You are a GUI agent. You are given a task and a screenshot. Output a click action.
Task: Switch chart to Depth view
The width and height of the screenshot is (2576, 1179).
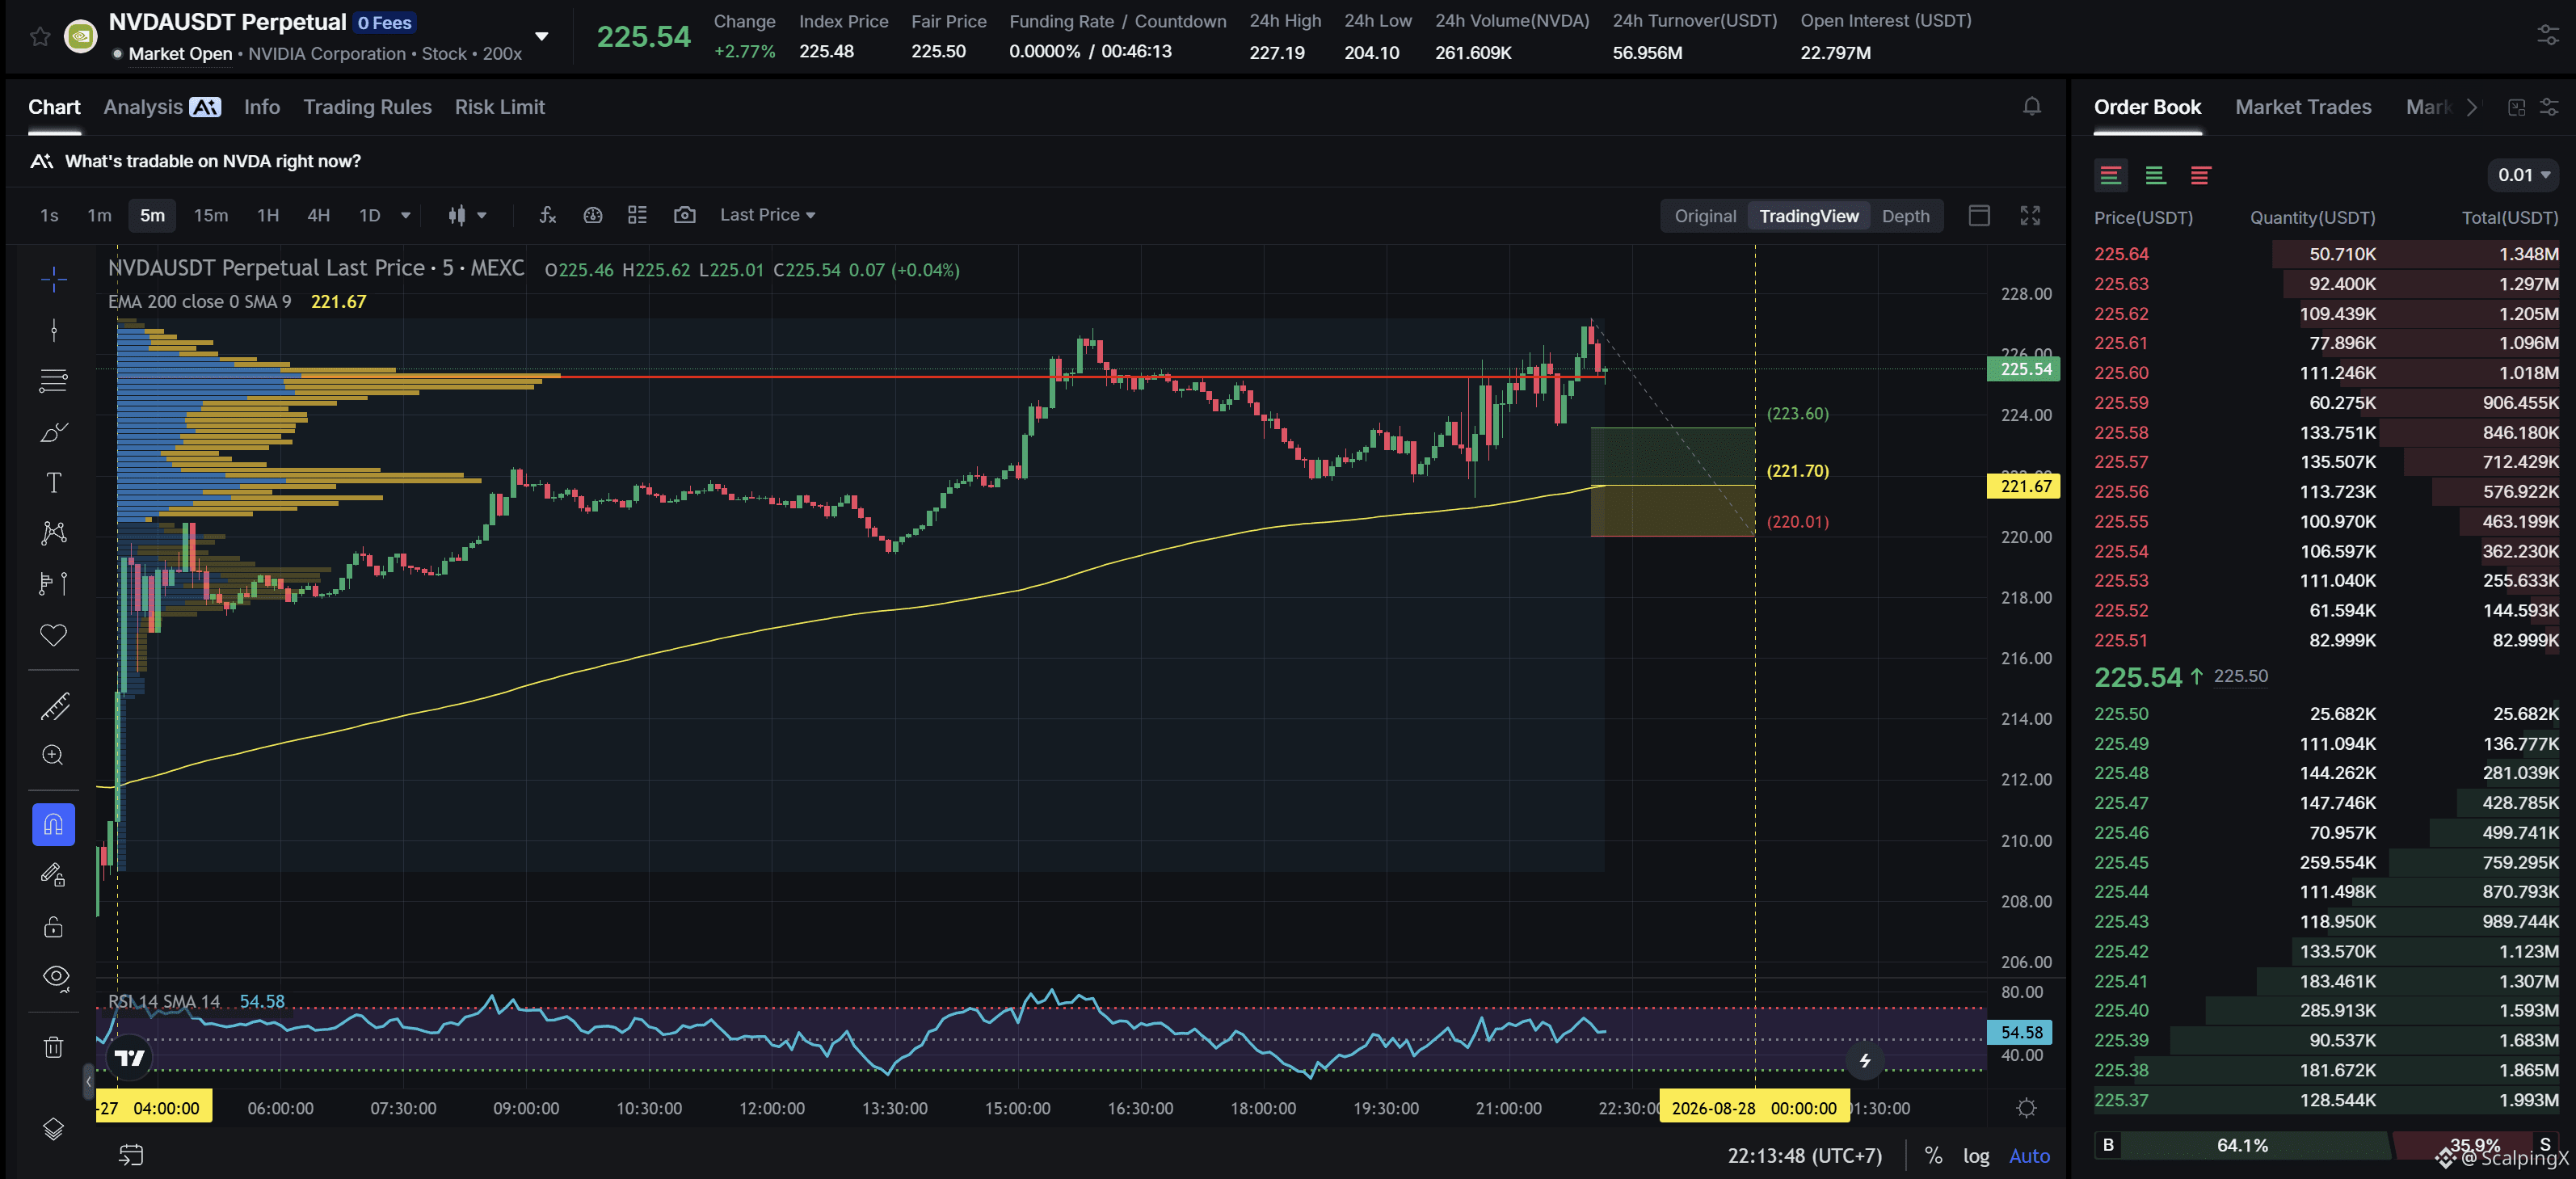pos(1905,216)
